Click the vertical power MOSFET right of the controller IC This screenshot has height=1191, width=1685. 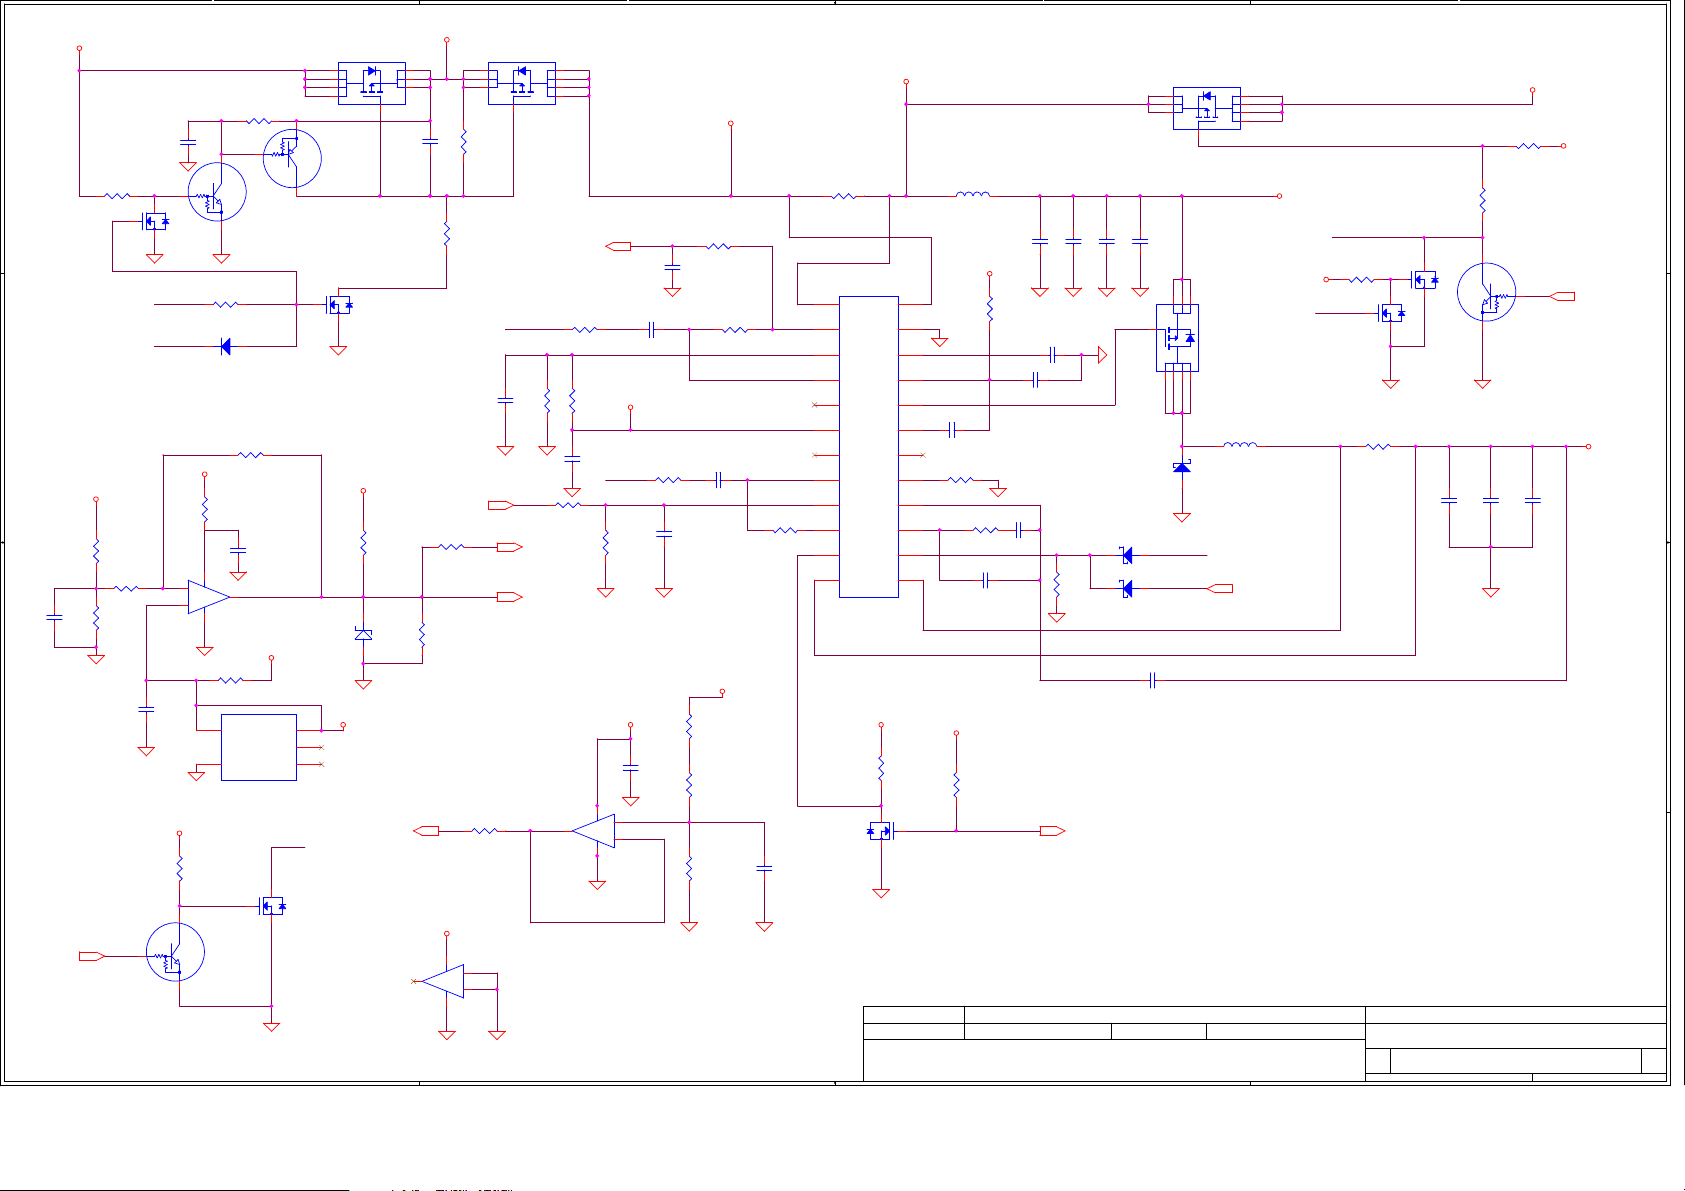tap(1177, 338)
